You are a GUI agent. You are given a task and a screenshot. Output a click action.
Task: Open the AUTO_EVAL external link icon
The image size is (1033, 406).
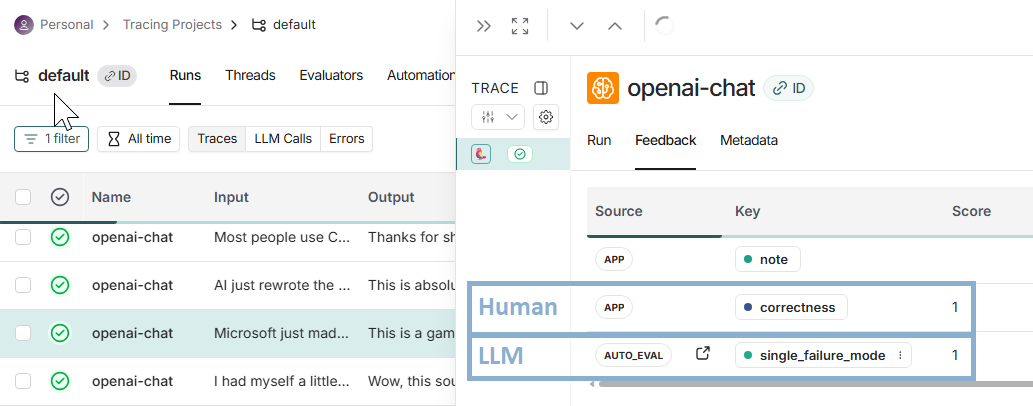pyautogui.click(x=703, y=354)
